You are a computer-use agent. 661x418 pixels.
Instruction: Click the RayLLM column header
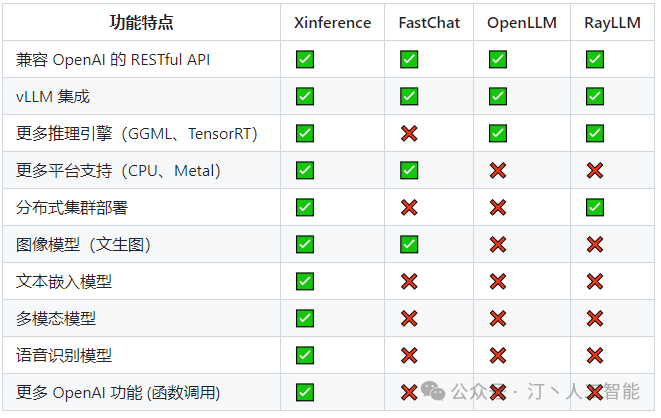[612, 23]
